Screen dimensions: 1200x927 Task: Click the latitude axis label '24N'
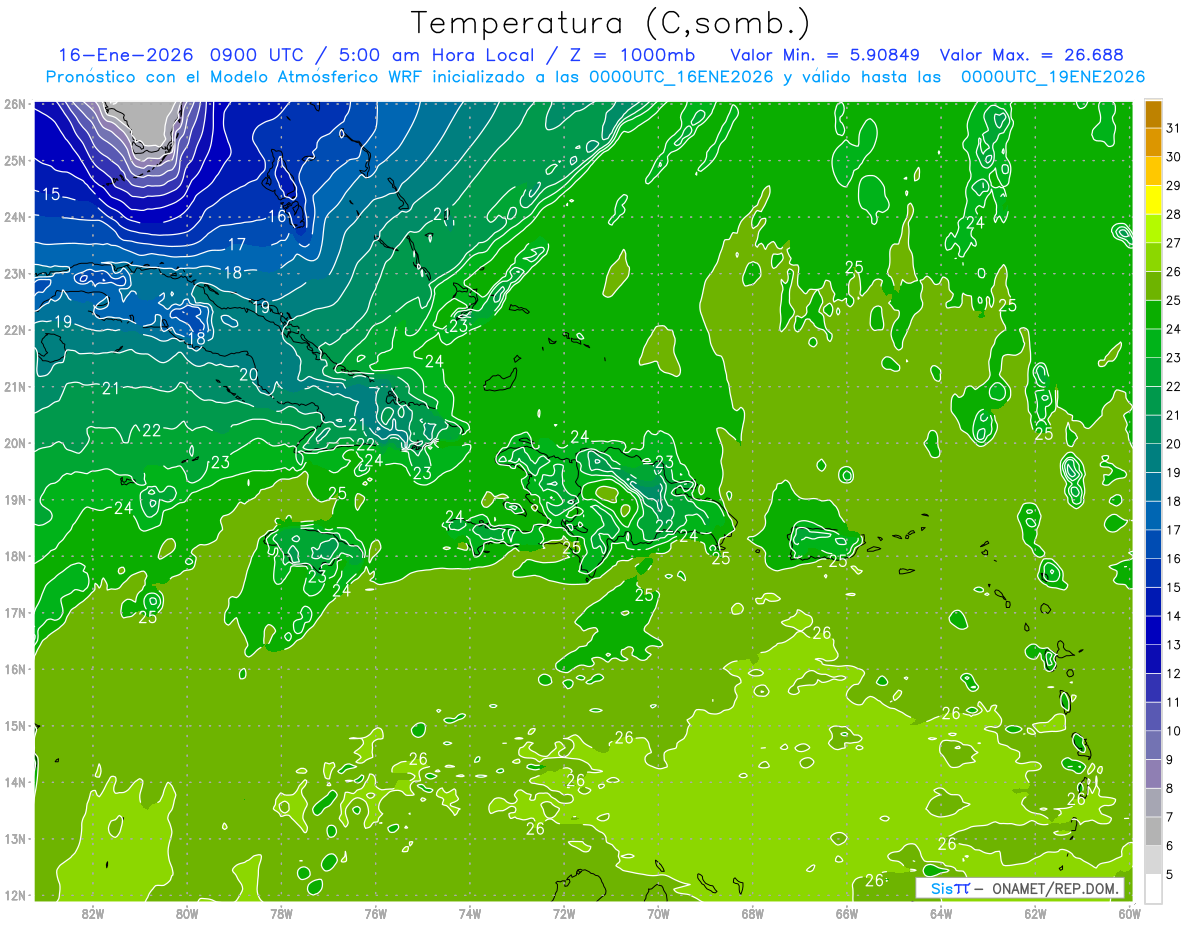[x=14, y=216]
